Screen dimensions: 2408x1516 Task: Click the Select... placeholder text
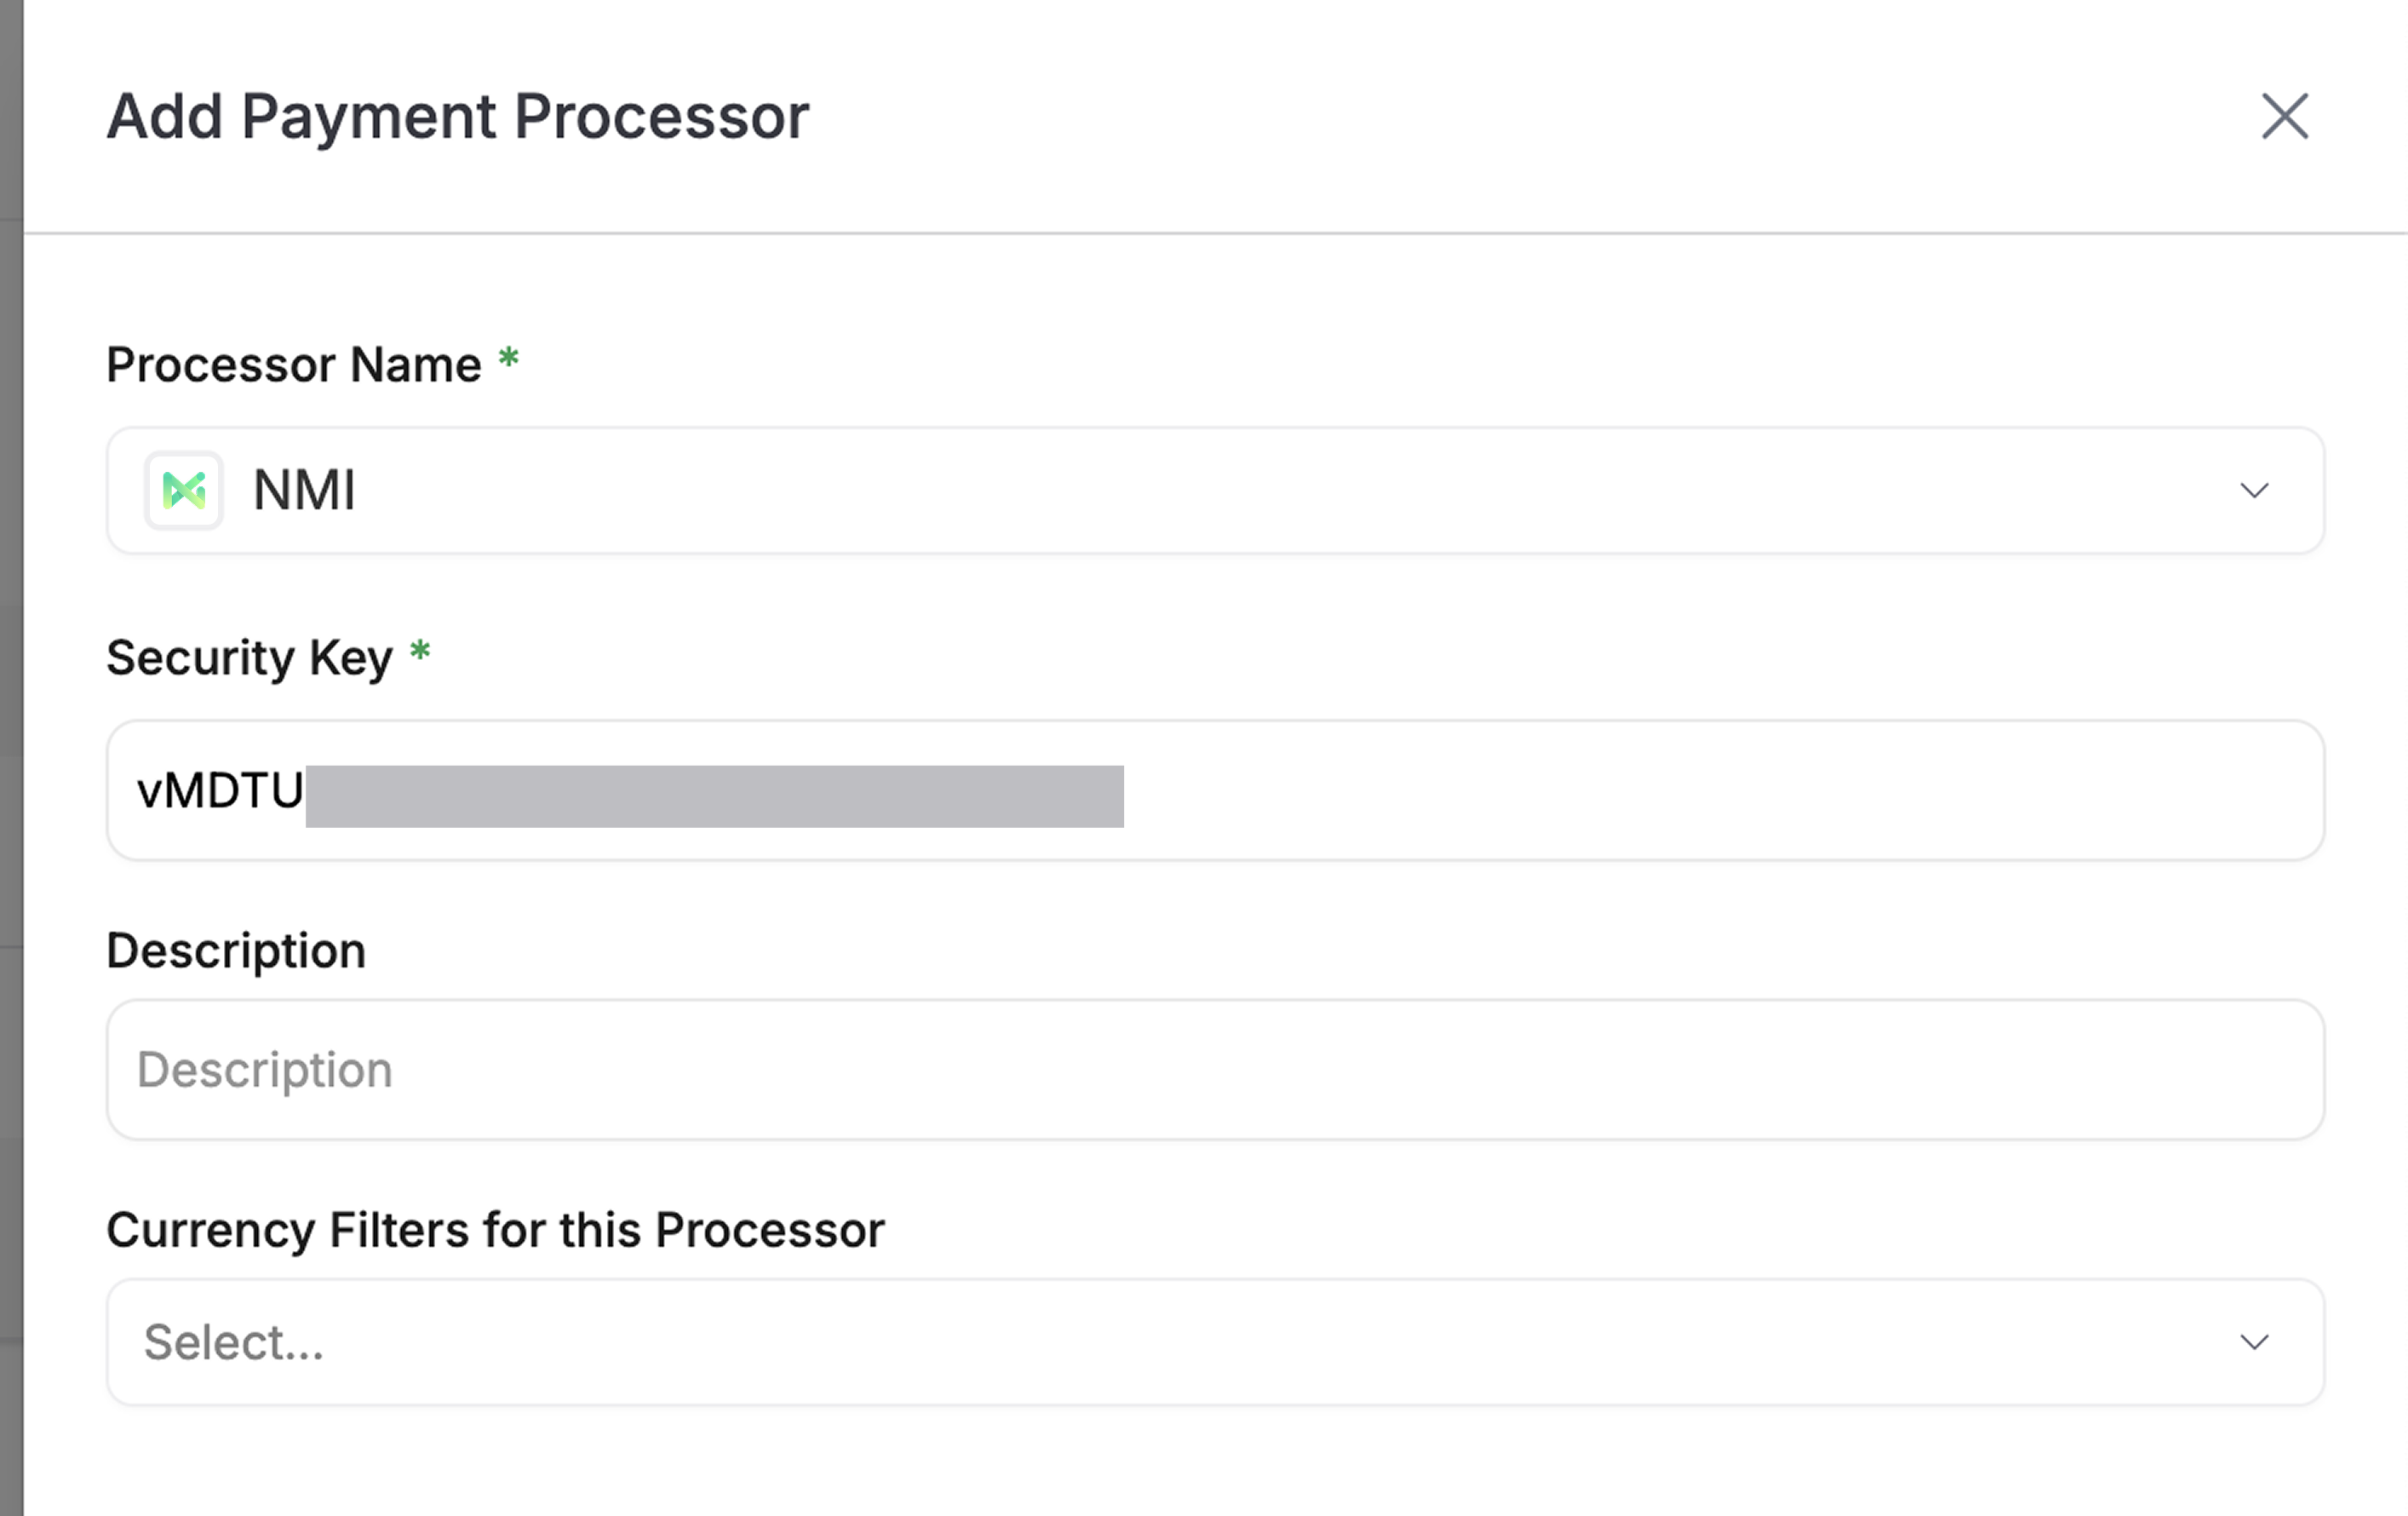(x=234, y=1342)
